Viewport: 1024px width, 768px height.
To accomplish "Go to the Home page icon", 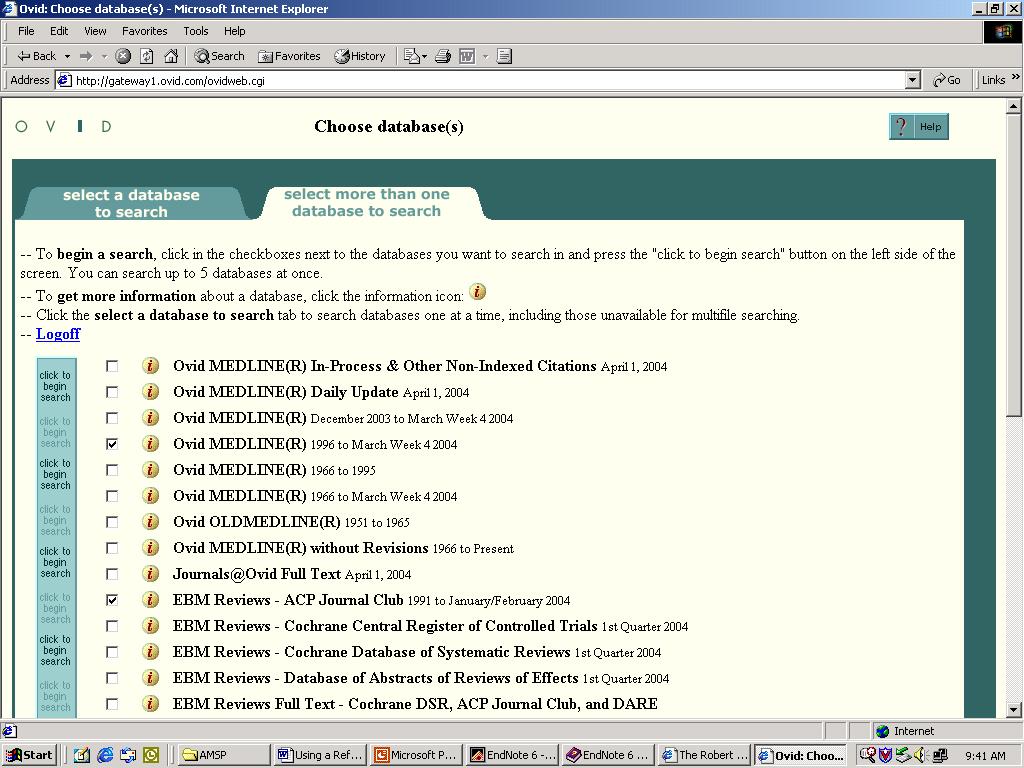I will pyautogui.click(x=171, y=56).
